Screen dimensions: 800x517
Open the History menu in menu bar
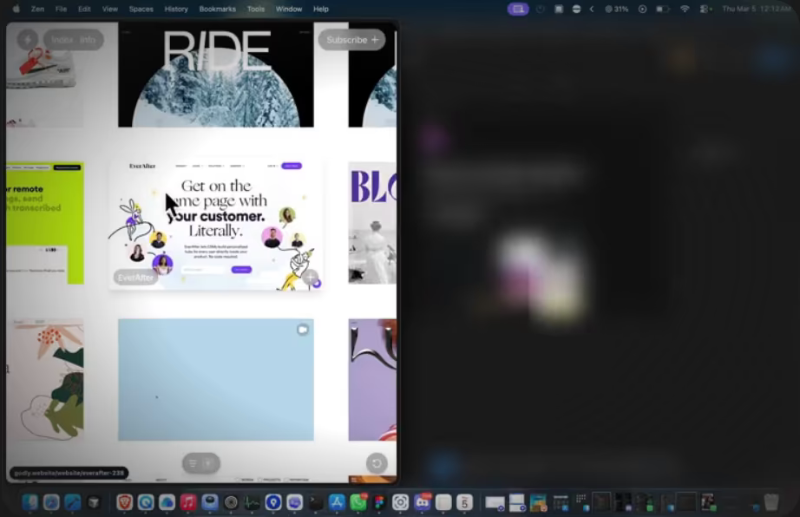[176, 9]
